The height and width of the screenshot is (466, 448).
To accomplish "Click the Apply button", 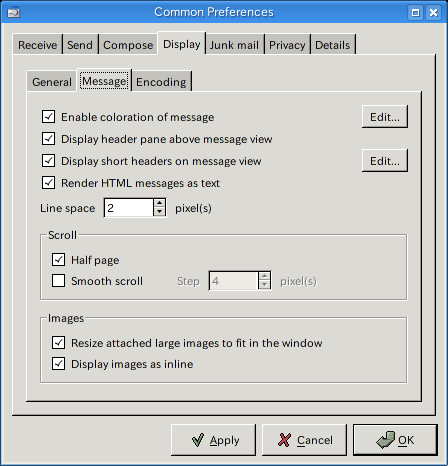I will tap(213, 440).
